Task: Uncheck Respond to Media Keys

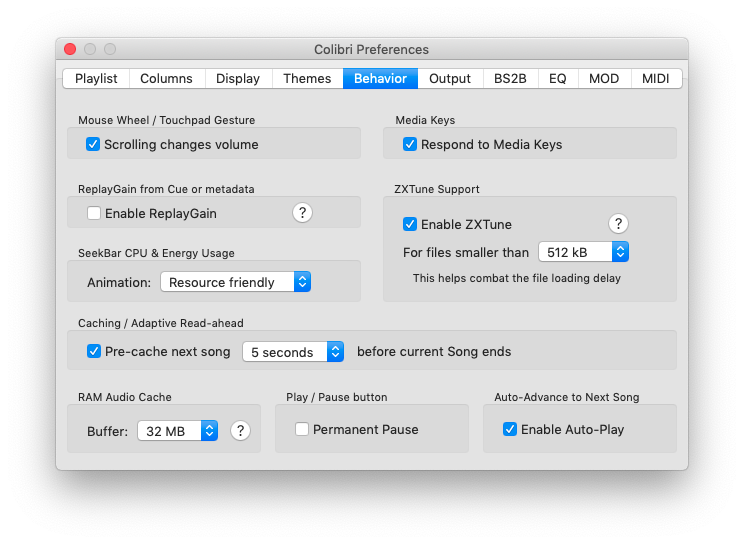Action: pos(410,144)
